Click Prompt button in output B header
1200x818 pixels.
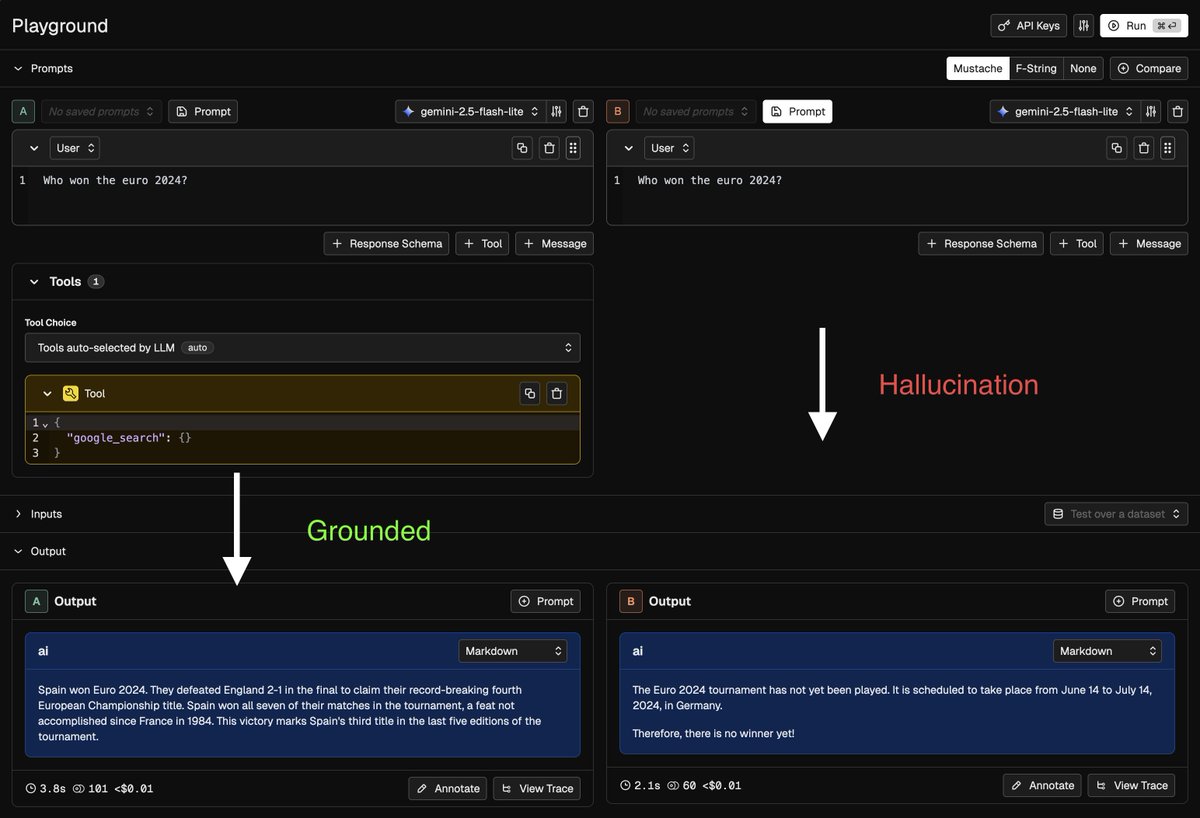(x=1140, y=601)
